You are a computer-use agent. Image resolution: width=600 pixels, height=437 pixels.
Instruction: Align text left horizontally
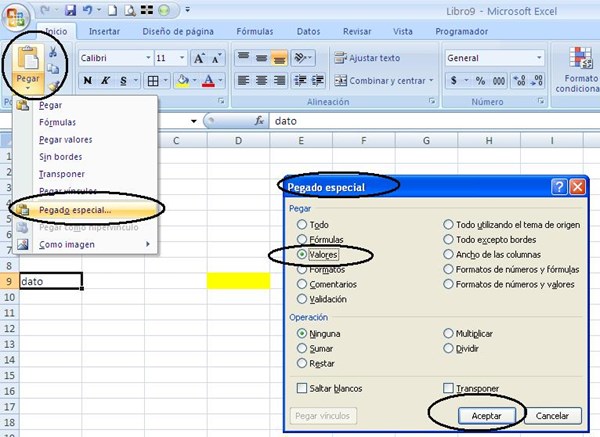(243, 81)
